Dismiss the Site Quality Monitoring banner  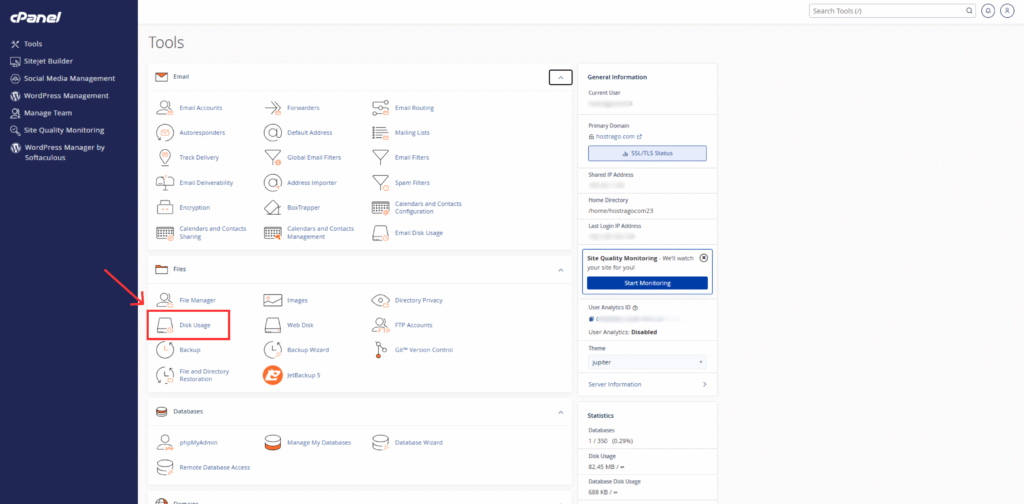point(703,258)
